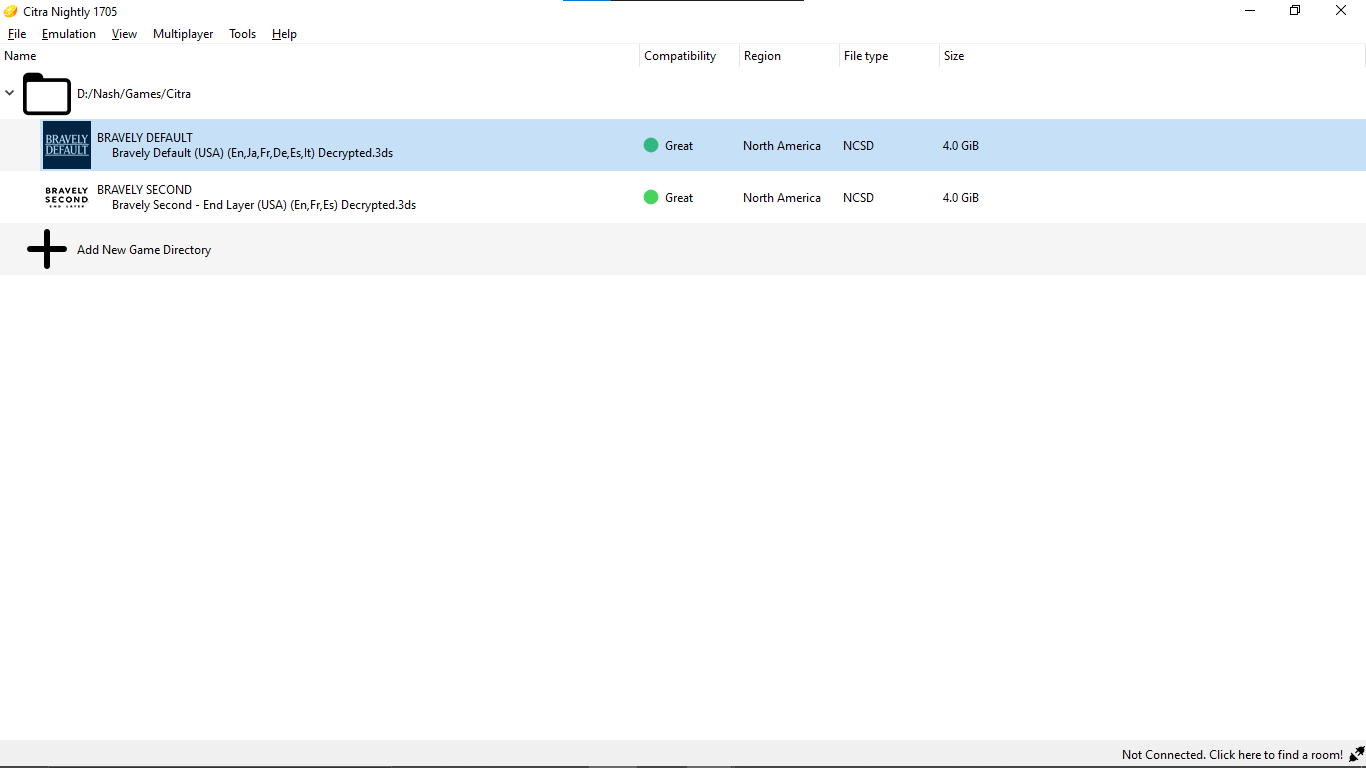Open the File menu

coord(17,34)
